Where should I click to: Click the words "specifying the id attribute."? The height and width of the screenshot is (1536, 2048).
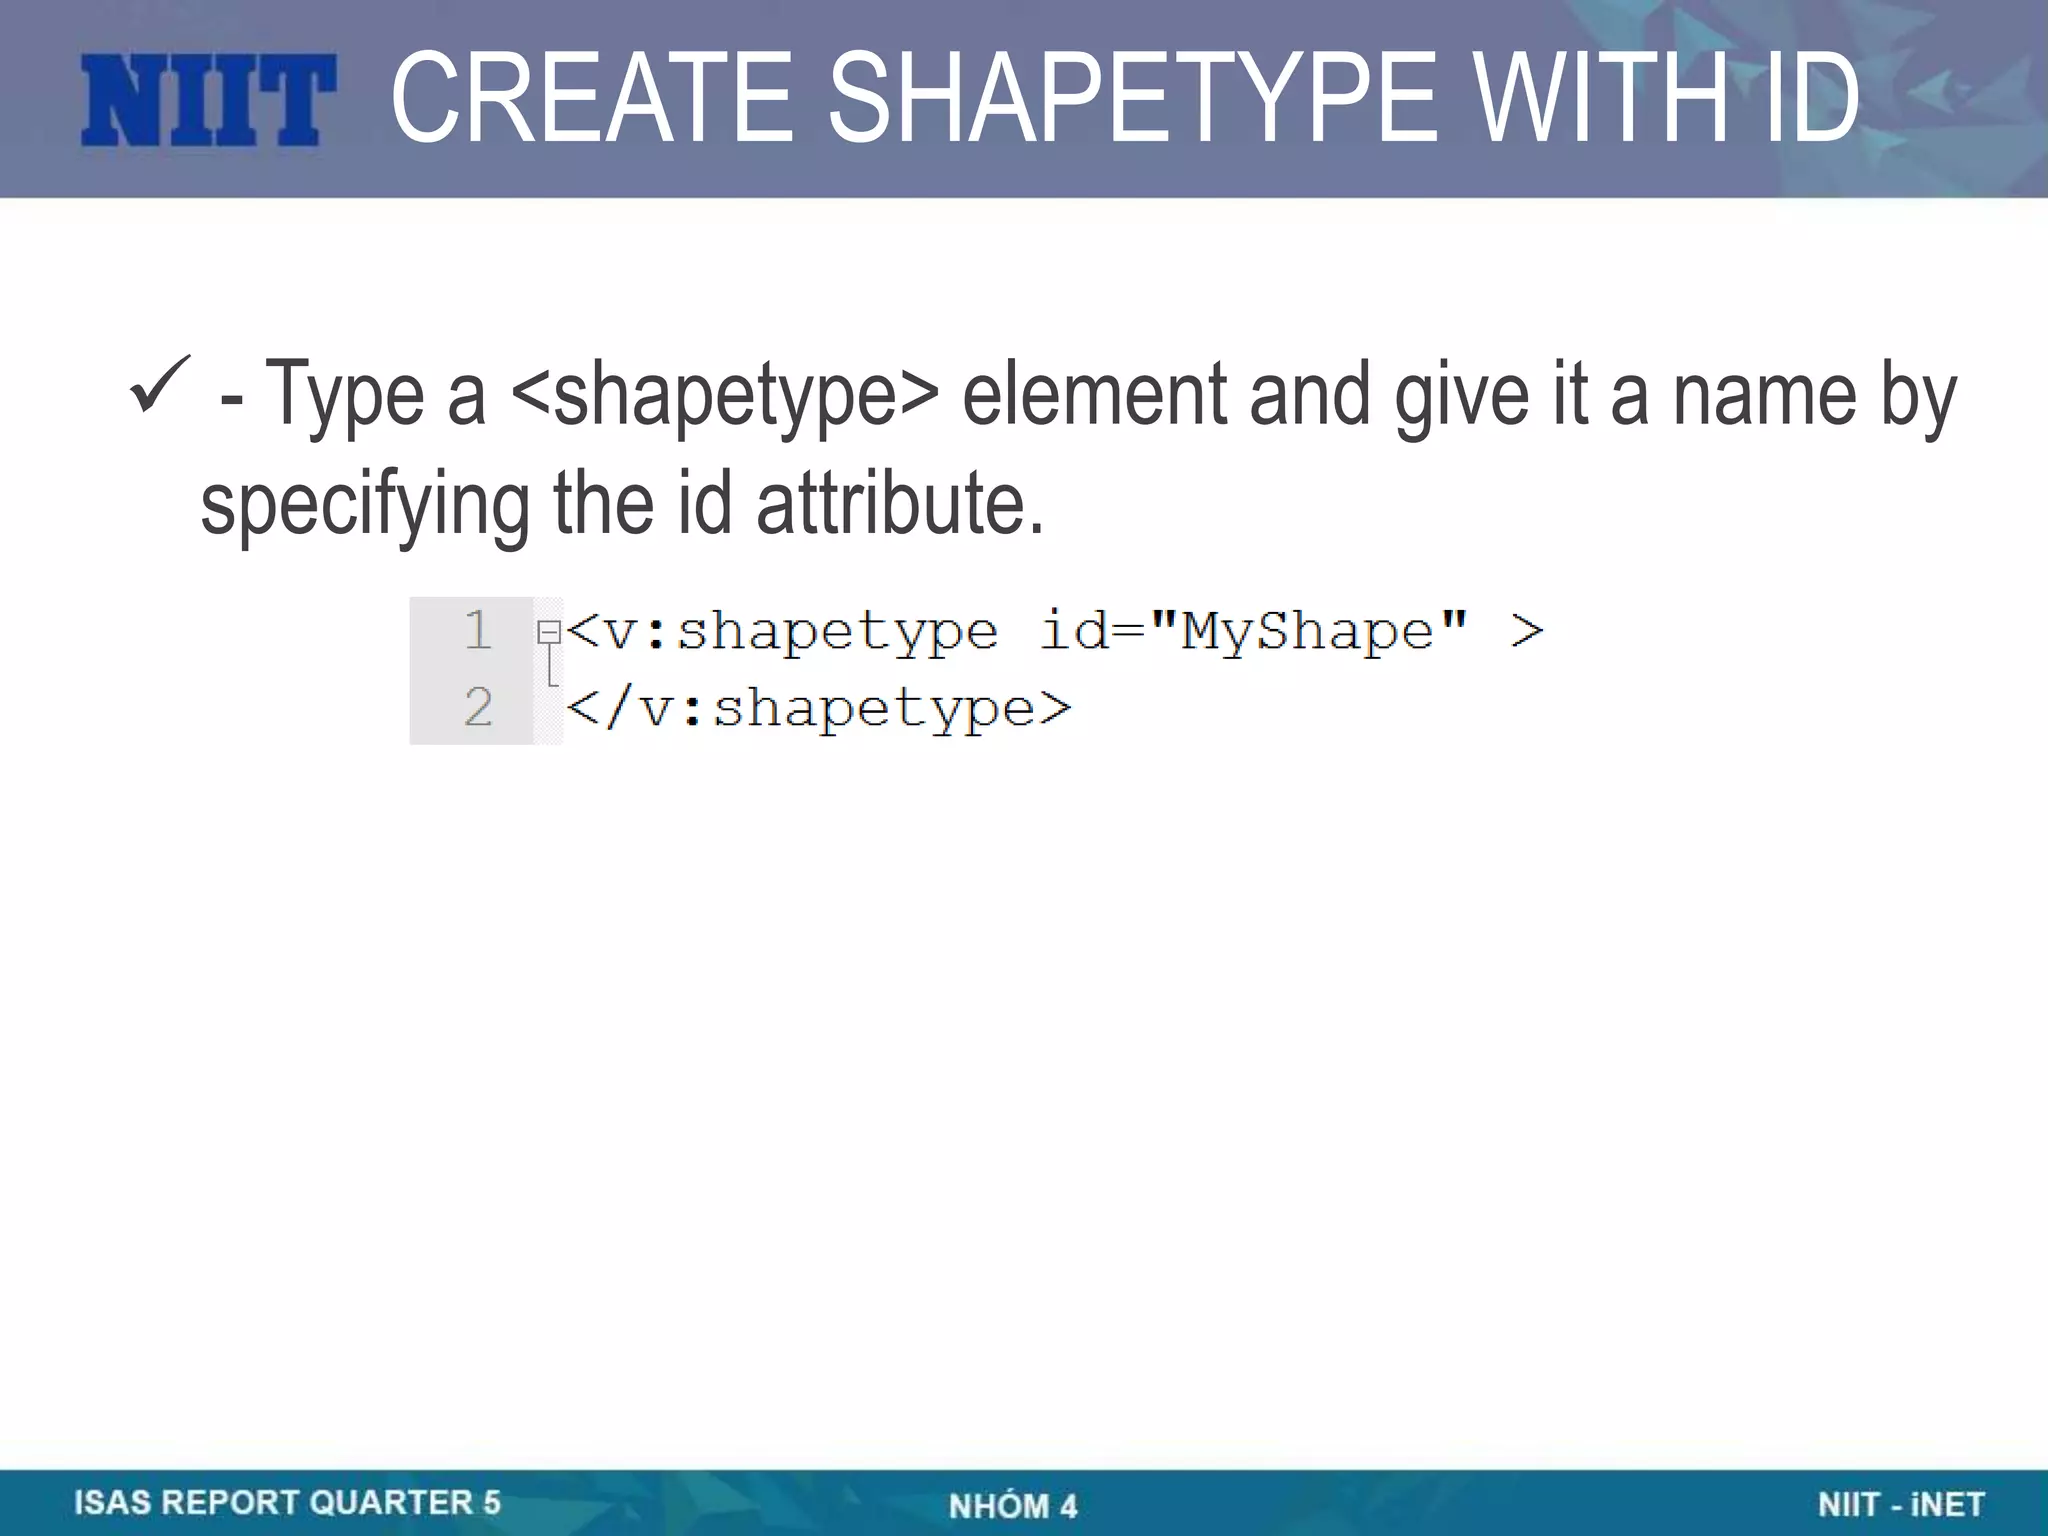pyautogui.click(x=622, y=504)
